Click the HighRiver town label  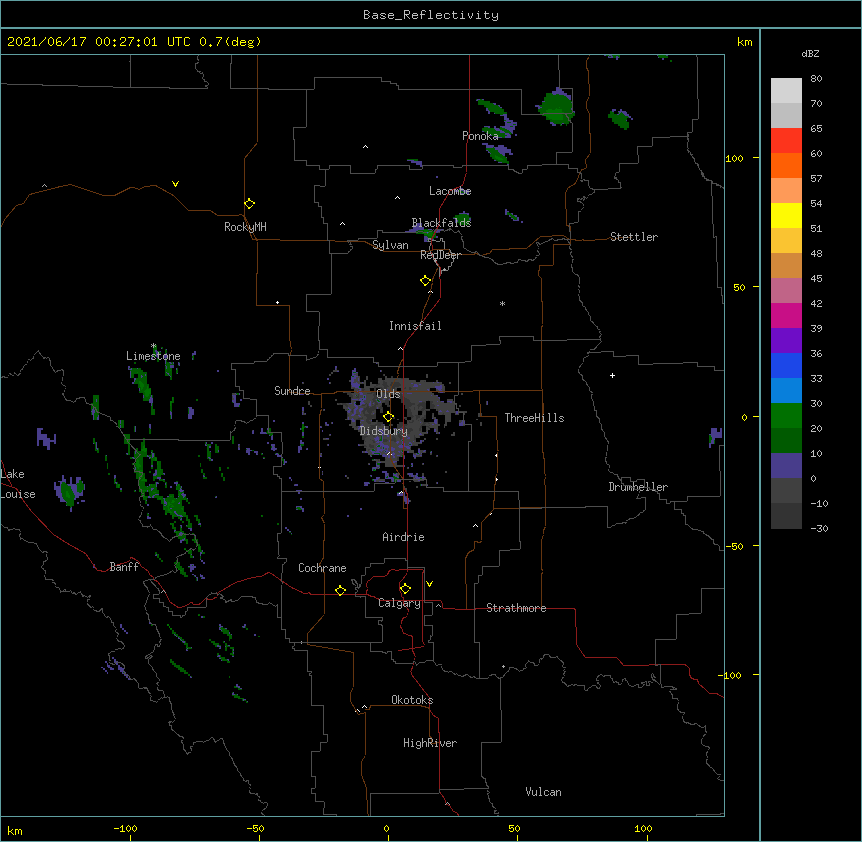coord(430,743)
